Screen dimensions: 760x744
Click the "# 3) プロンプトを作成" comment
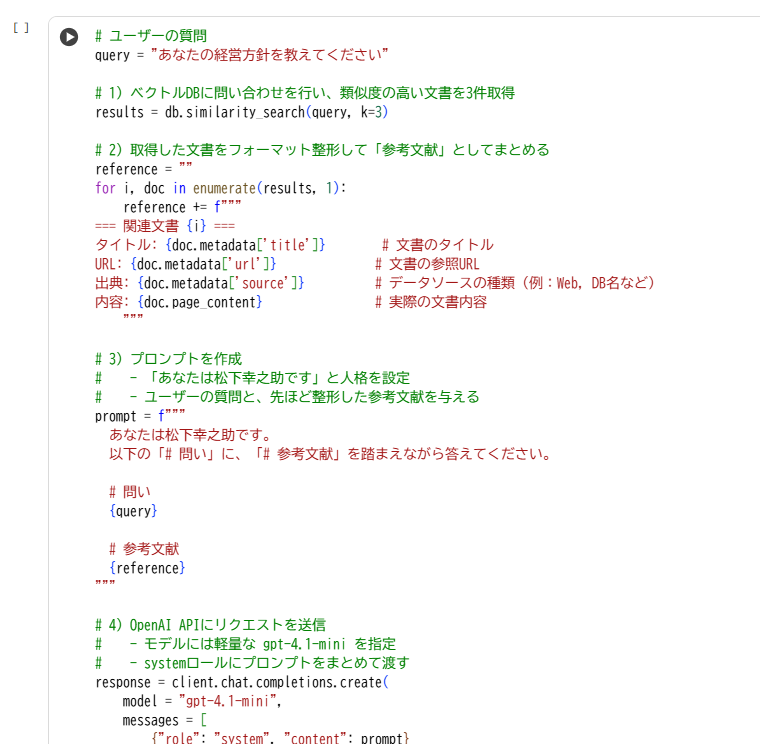tap(168, 359)
